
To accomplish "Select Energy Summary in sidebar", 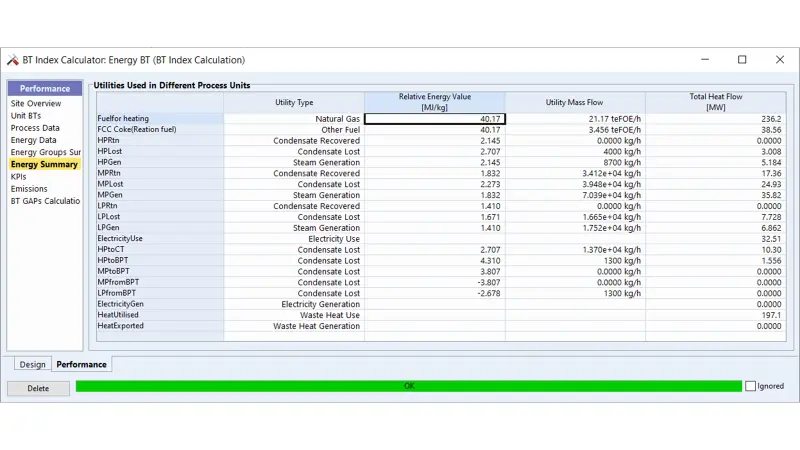I will [44, 164].
